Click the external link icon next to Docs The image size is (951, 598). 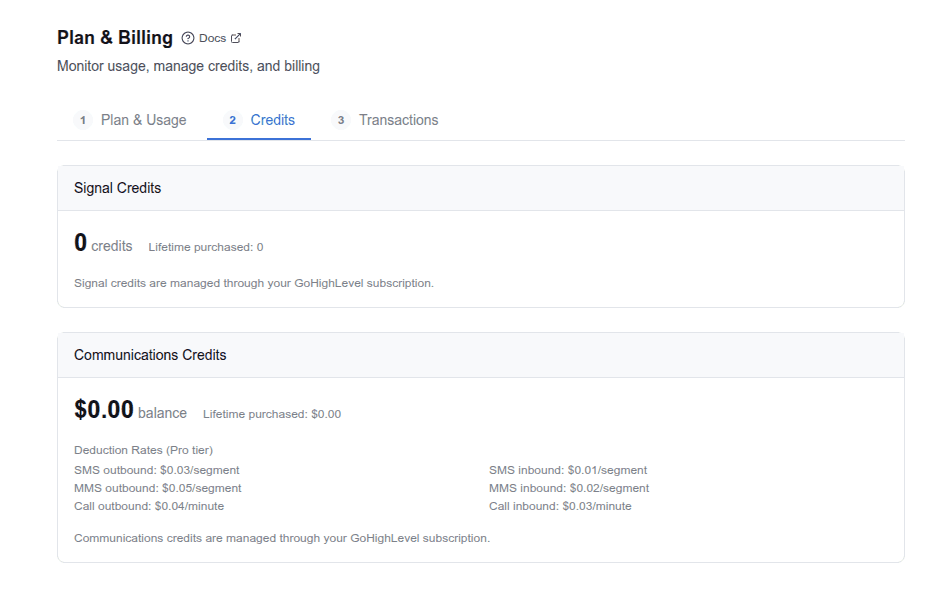(236, 37)
